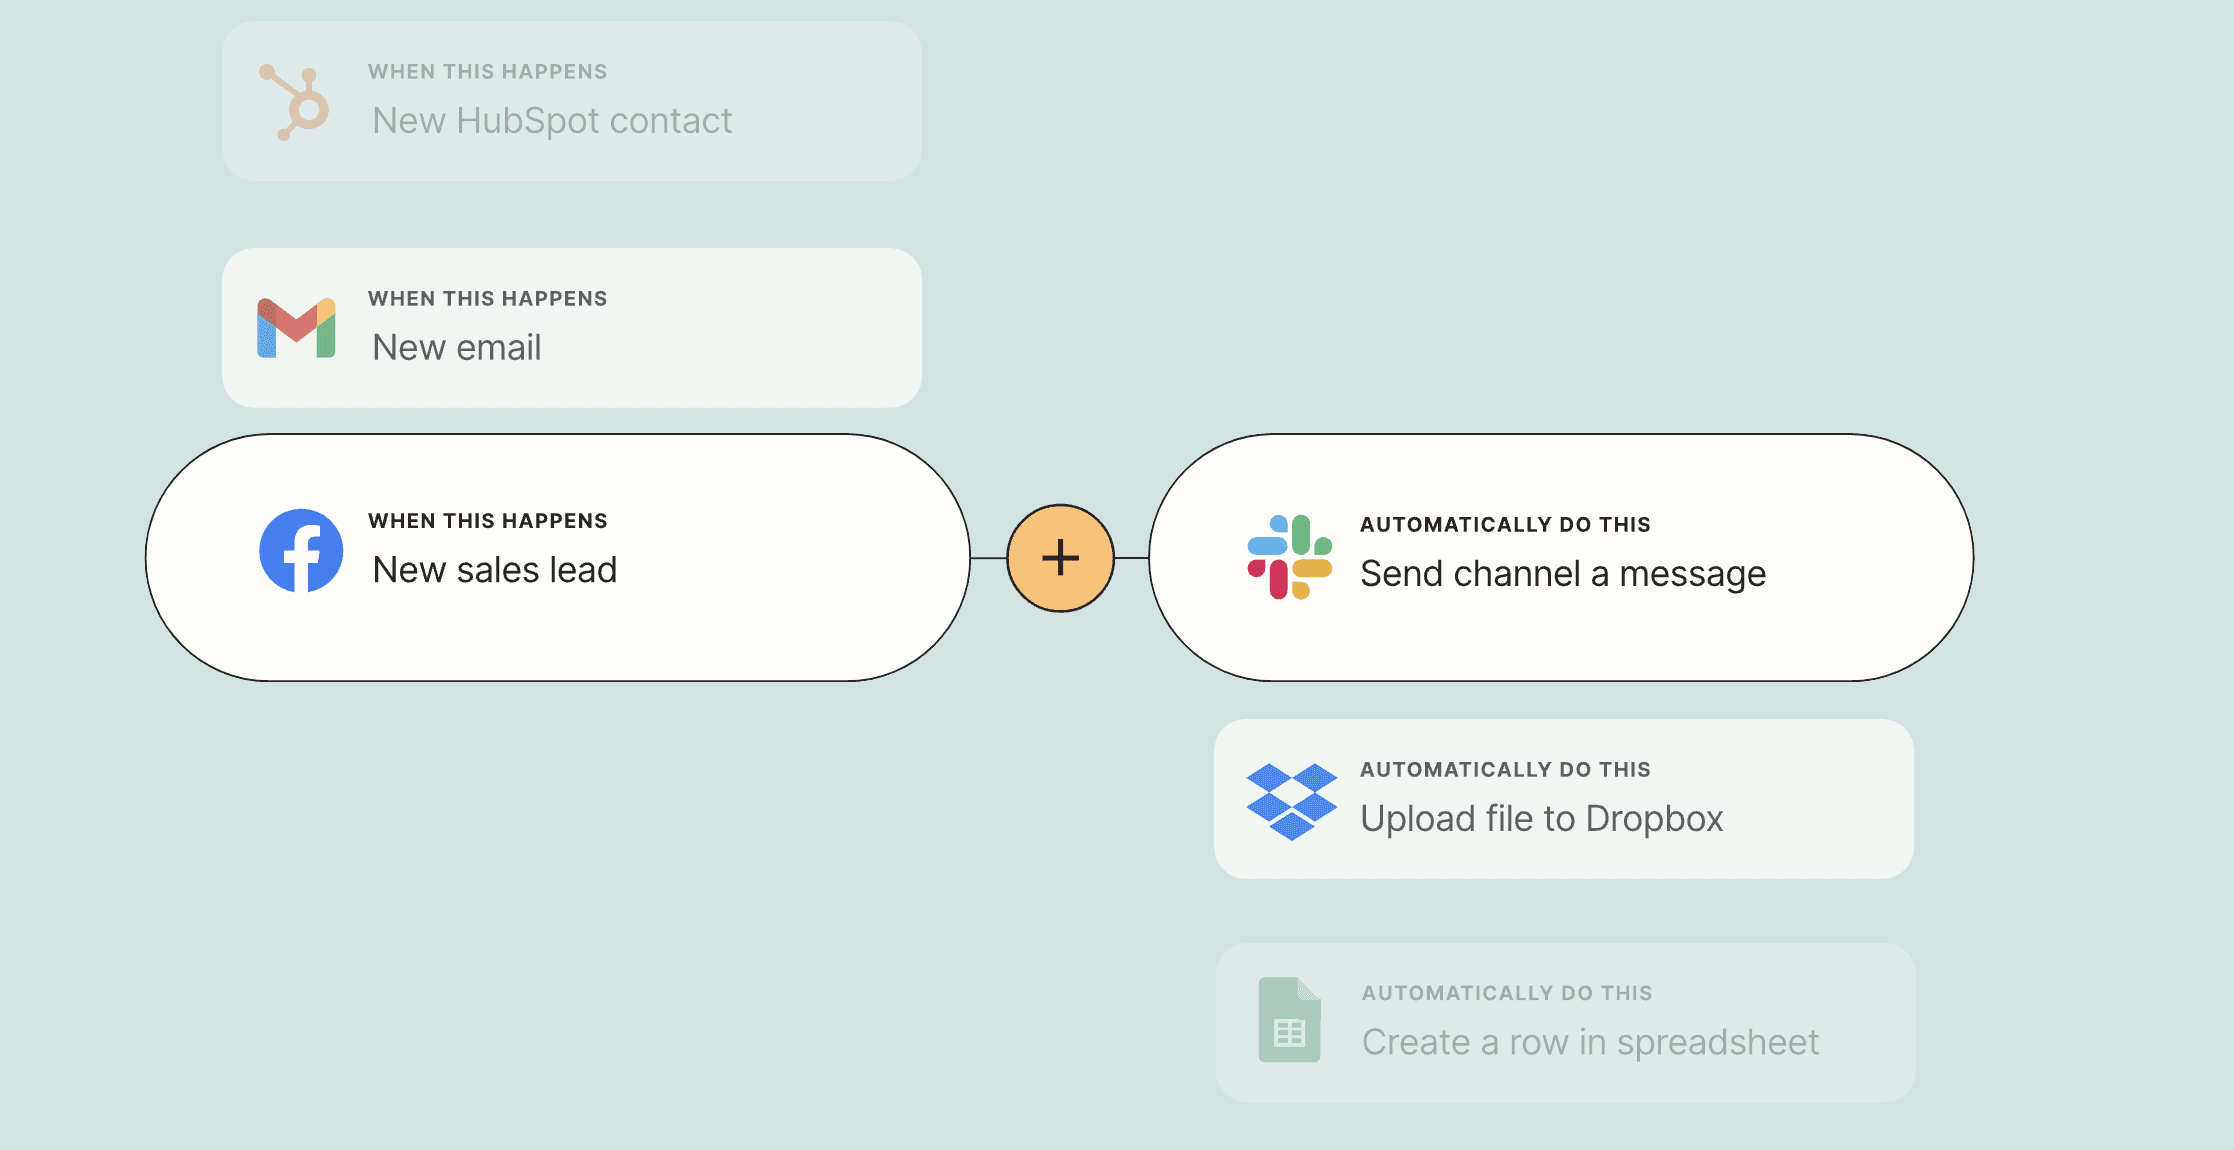Image resolution: width=2234 pixels, height=1150 pixels.
Task: Click the 'Send channel a message' text
Action: (1562, 574)
